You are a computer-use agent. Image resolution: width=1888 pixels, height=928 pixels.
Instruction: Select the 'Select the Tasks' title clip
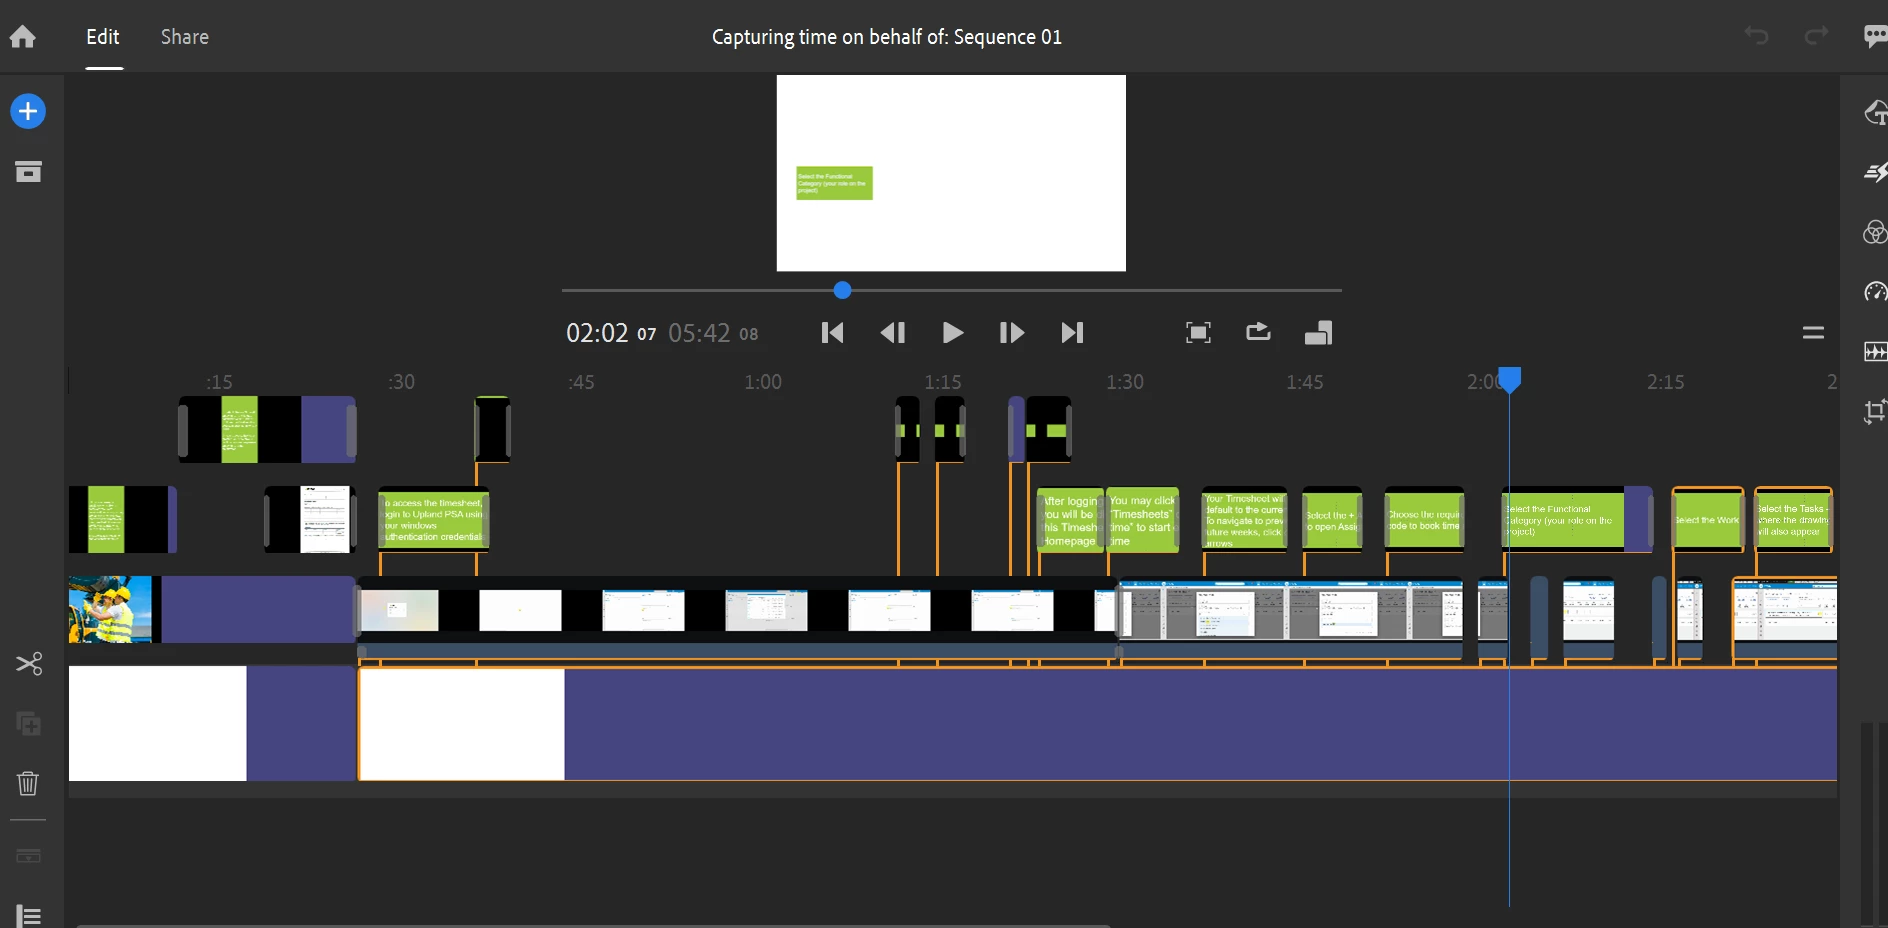click(1793, 520)
